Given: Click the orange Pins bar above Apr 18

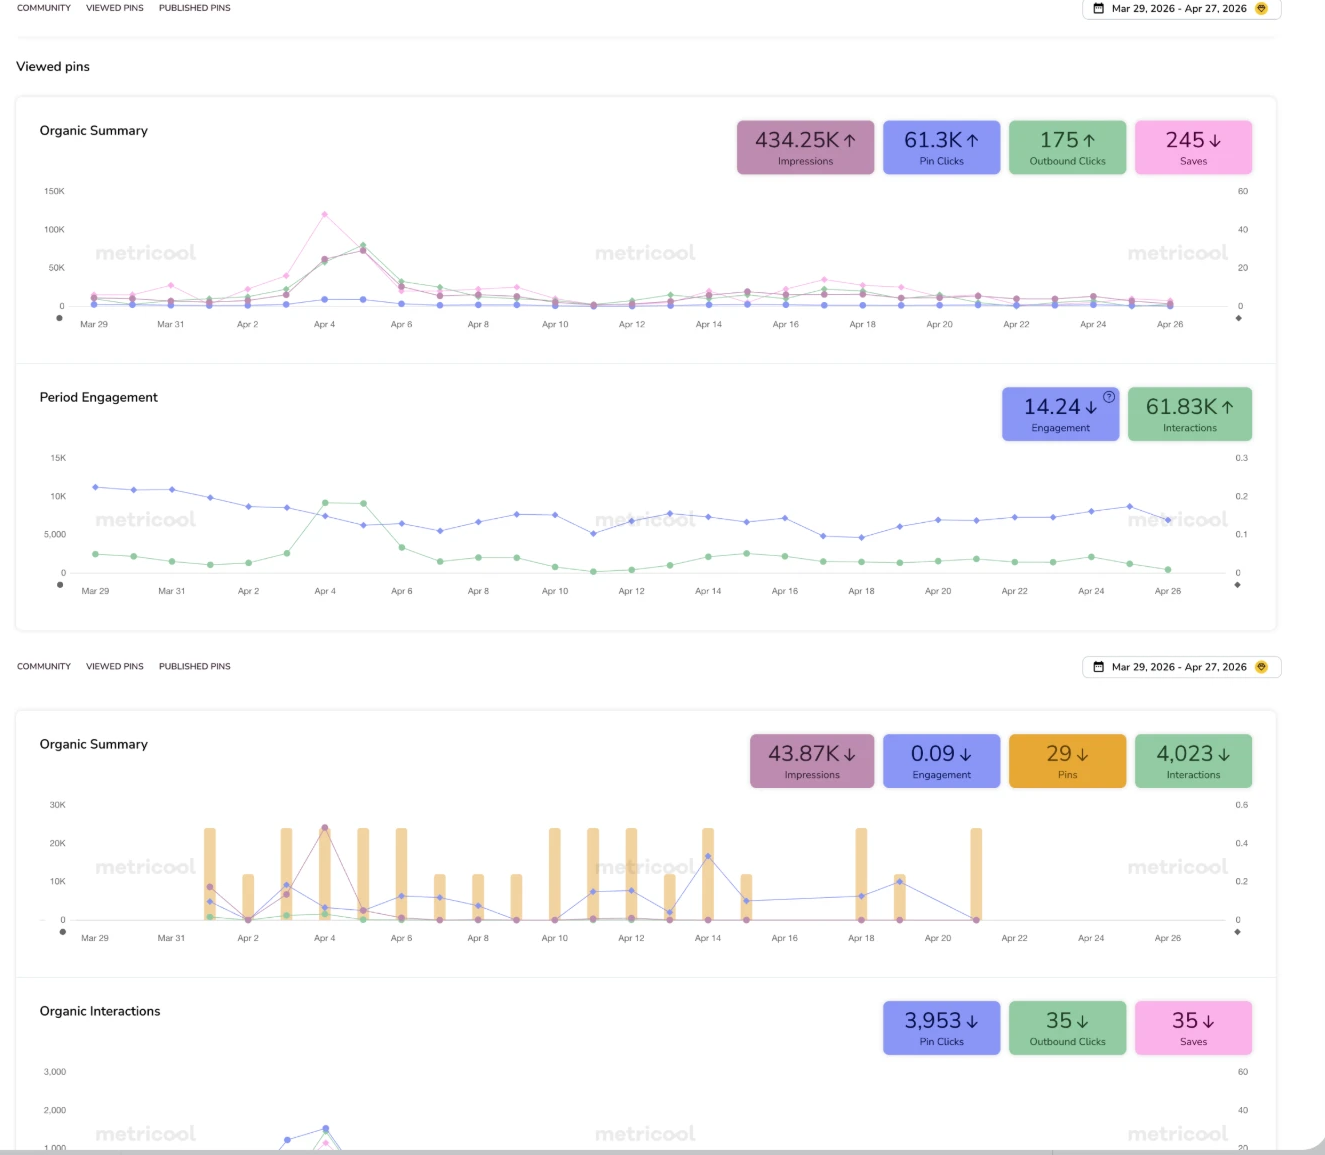Looking at the screenshot, I should [x=861, y=874].
